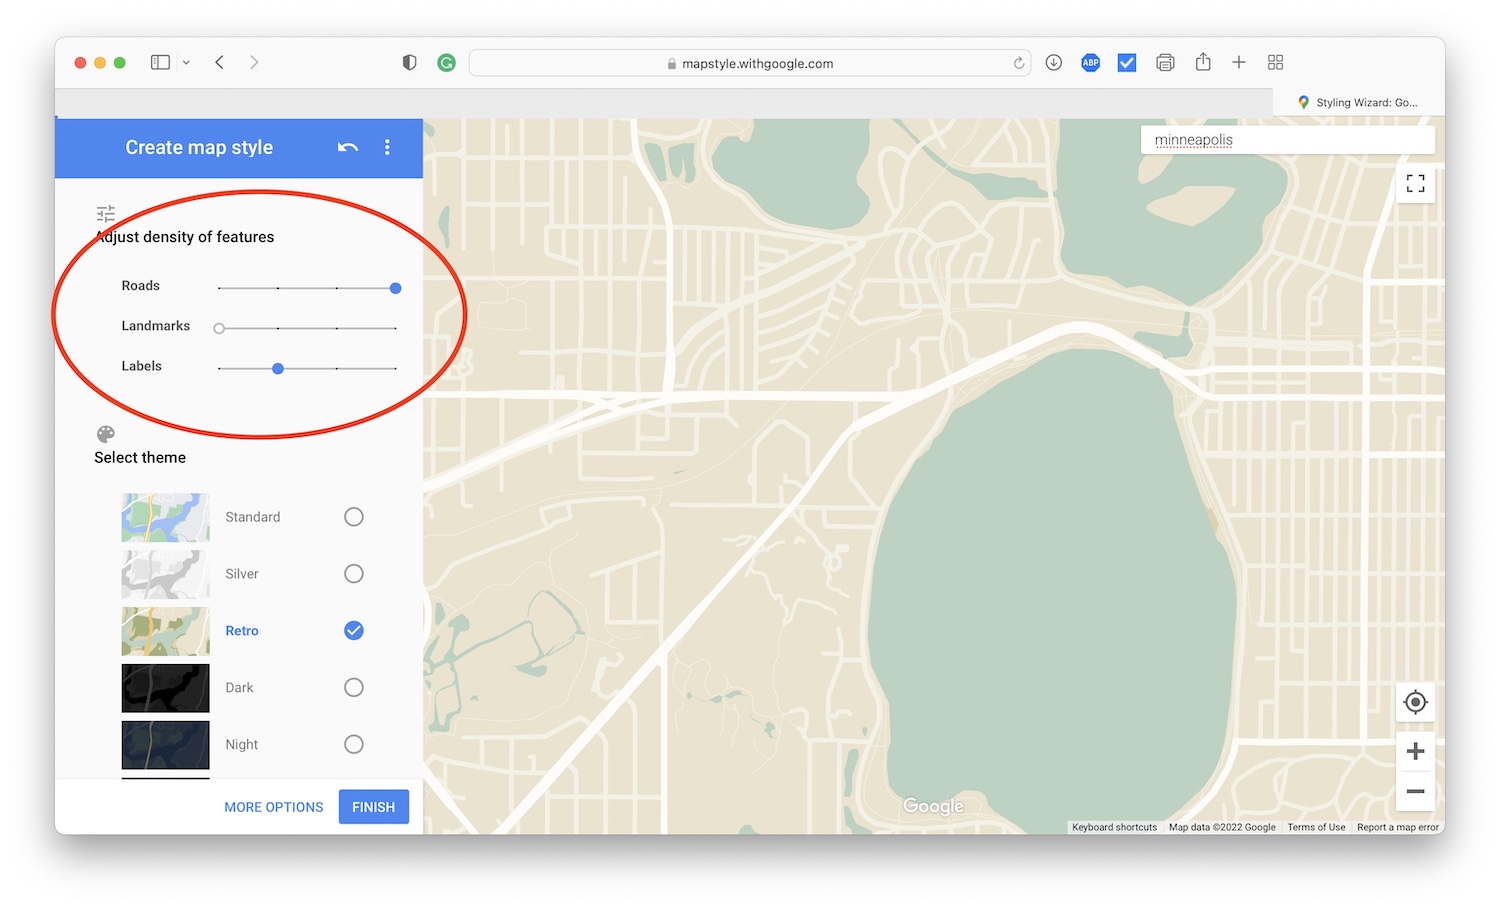Screen dimensions: 1500x907
Task: Click the my-location crosshair control on the map
Action: click(1415, 702)
